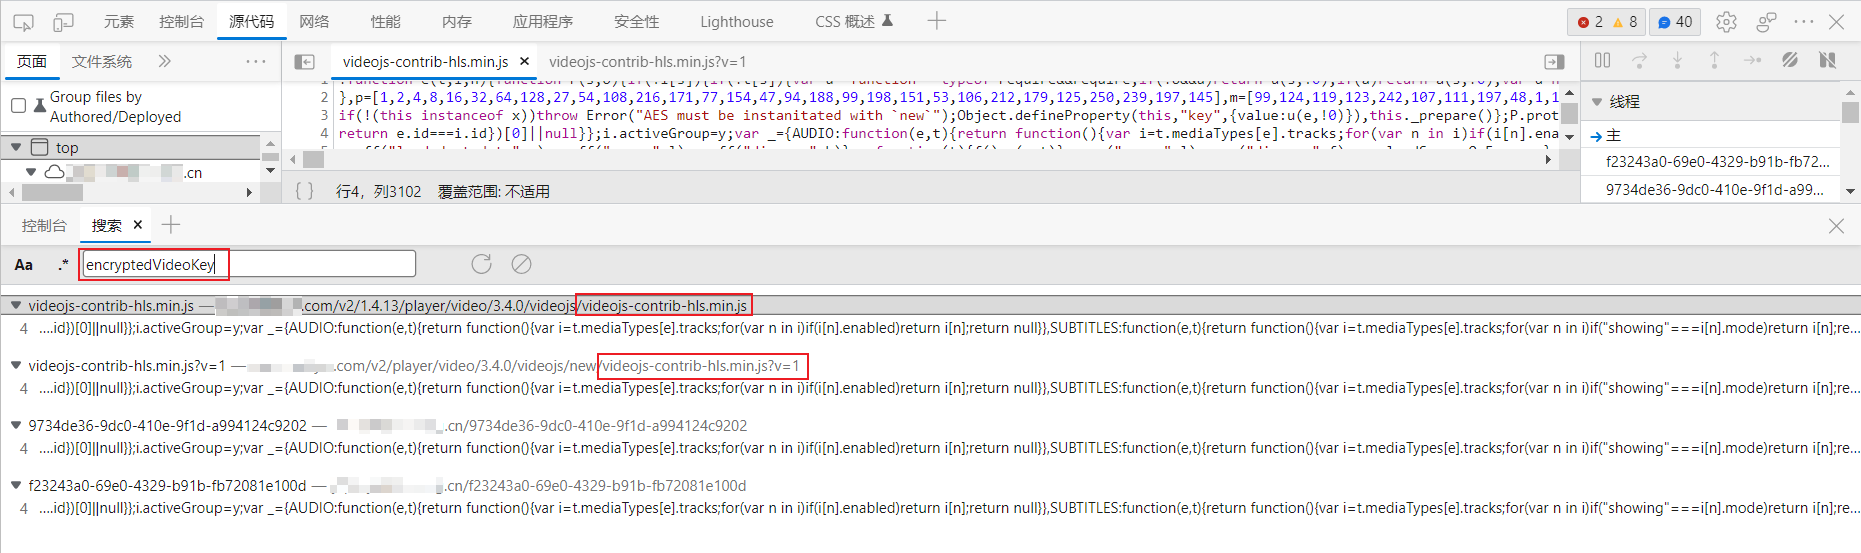Enable Group files by Authored/Deployed
This screenshot has height=553, width=1861.
[18, 106]
